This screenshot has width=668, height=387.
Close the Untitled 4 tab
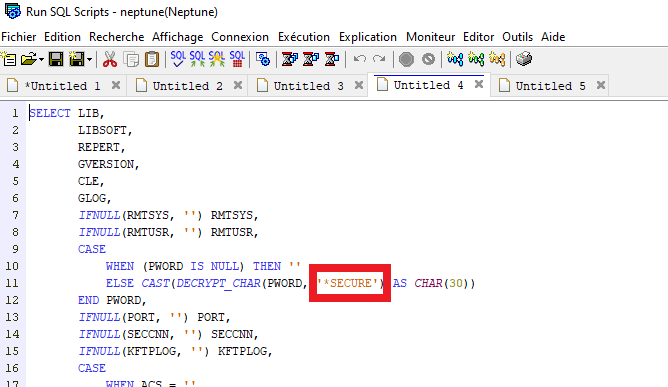[479, 84]
